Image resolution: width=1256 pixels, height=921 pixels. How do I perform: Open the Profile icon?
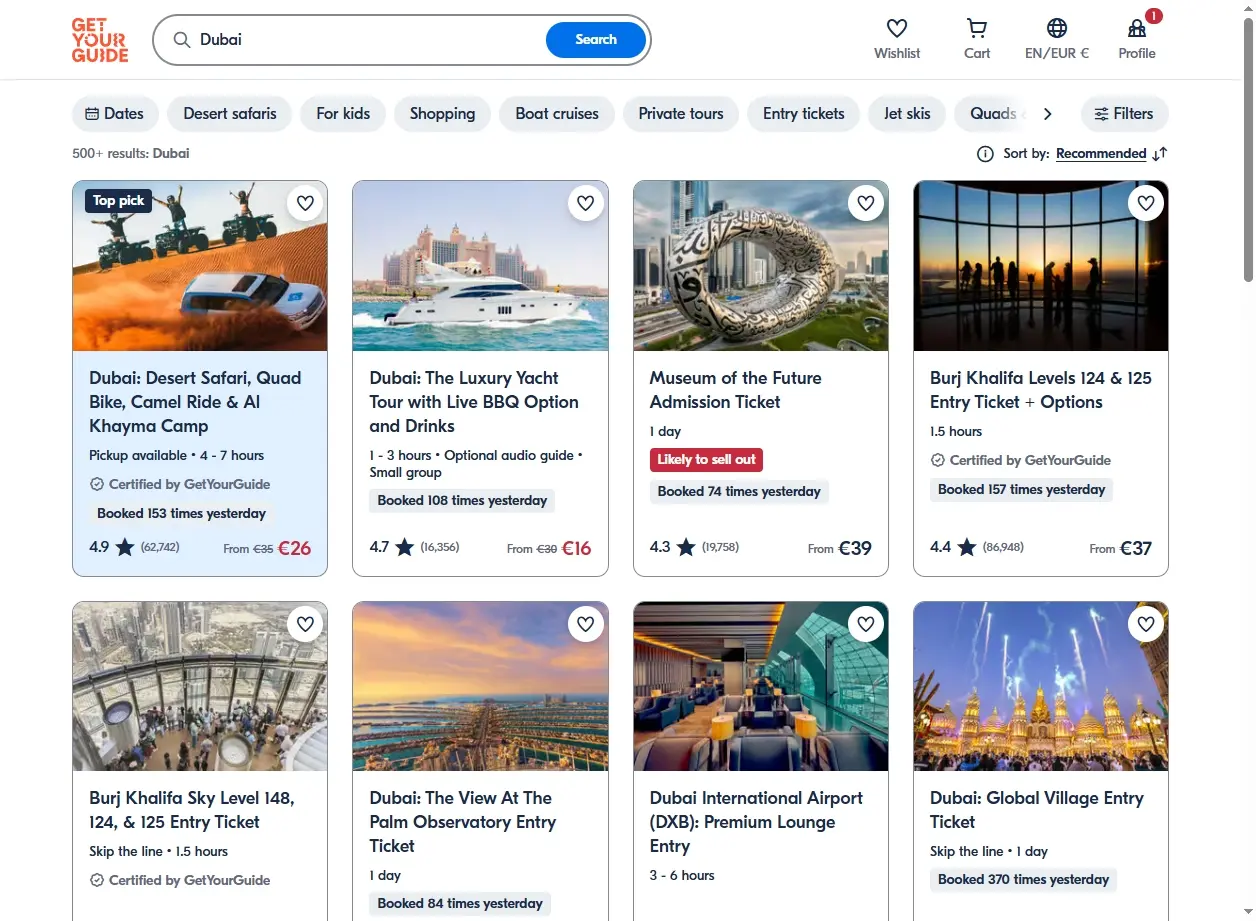click(1137, 29)
